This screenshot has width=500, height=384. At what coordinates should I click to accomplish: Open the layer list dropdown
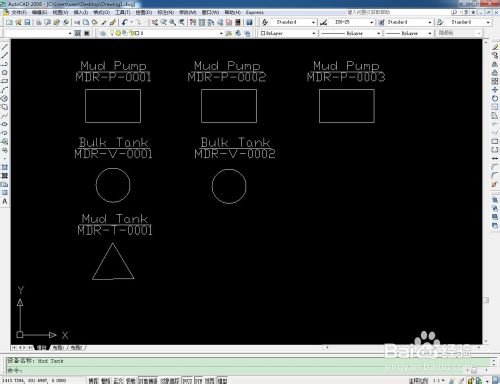(x=221, y=33)
